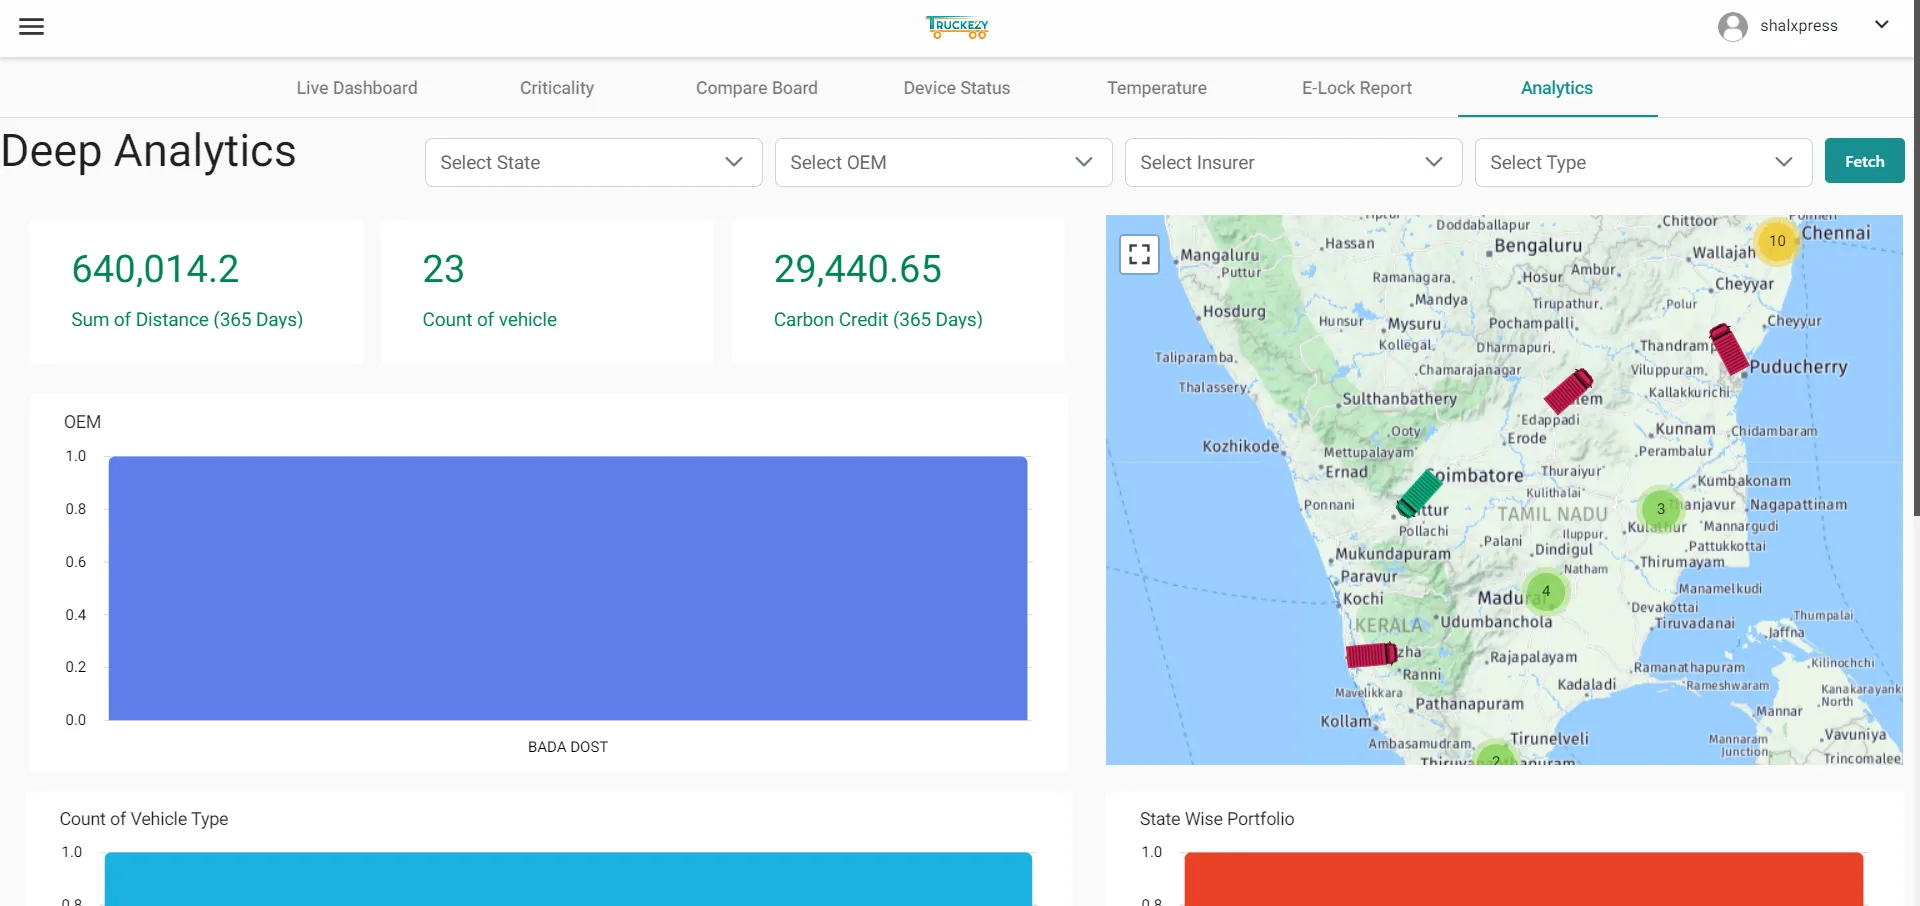Image resolution: width=1920 pixels, height=906 pixels.
Task: Open the green cluster of 3 near Thanjavur
Action: click(1661, 509)
